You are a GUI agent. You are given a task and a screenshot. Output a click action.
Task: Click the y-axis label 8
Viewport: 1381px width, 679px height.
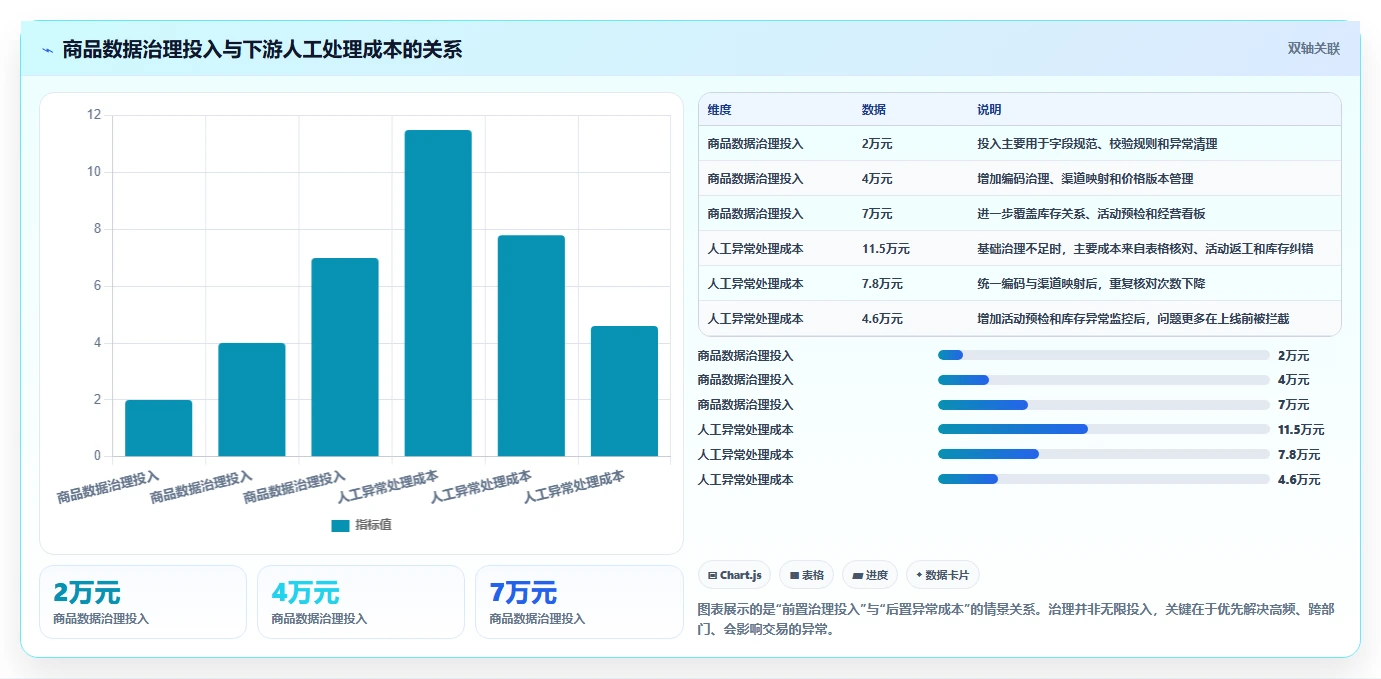[x=97, y=229]
